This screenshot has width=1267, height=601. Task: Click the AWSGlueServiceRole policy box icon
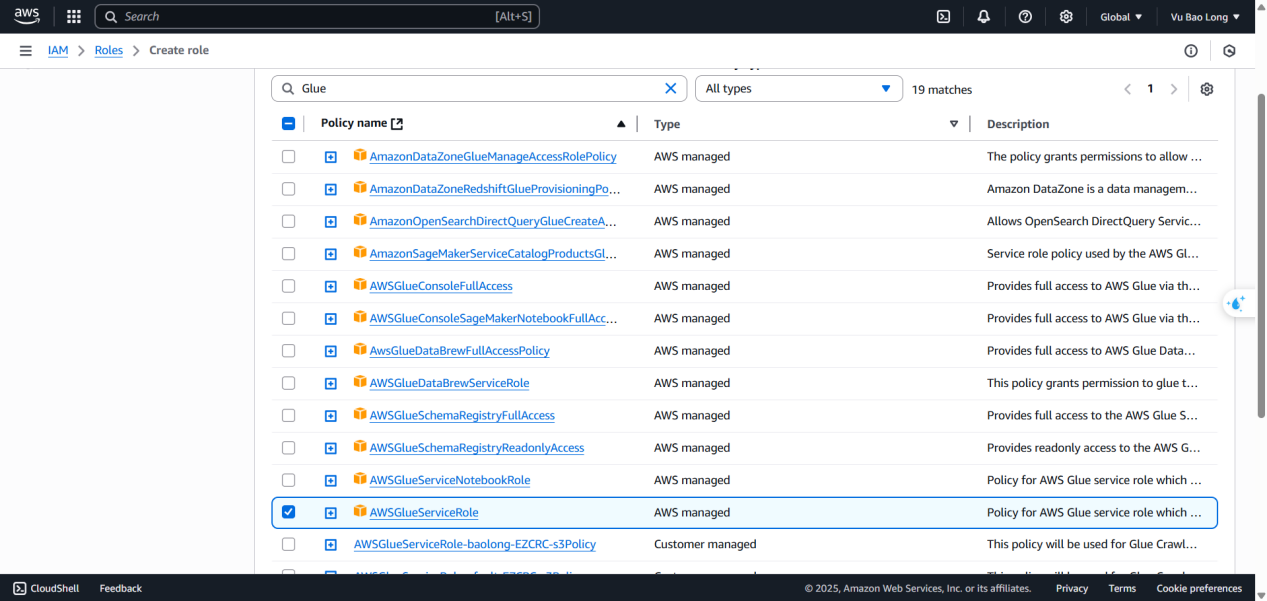tap(360, 511)
